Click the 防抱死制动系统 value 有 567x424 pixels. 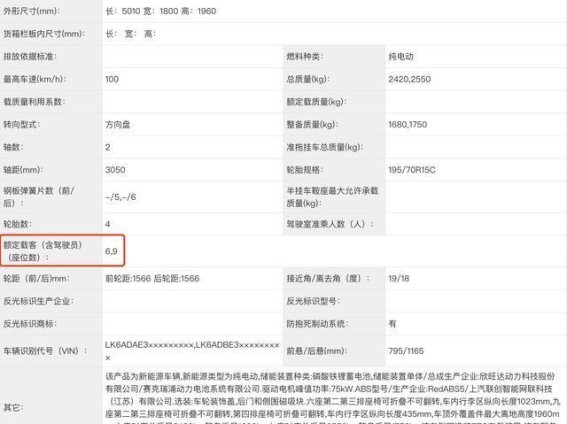(x=392, y=324)
